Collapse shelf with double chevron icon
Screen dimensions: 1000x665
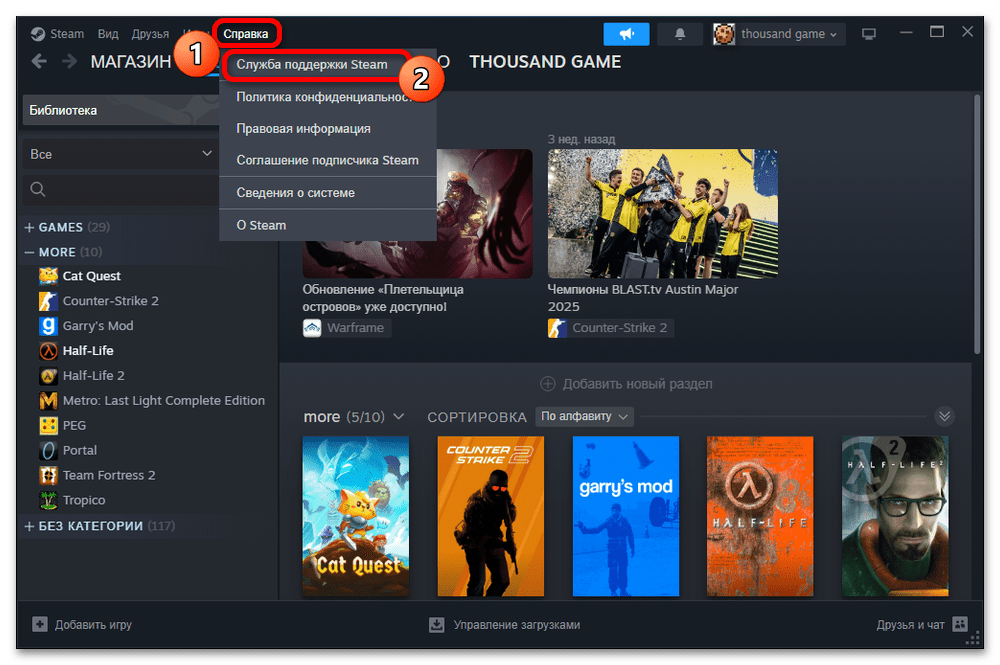tap(945, 416)
